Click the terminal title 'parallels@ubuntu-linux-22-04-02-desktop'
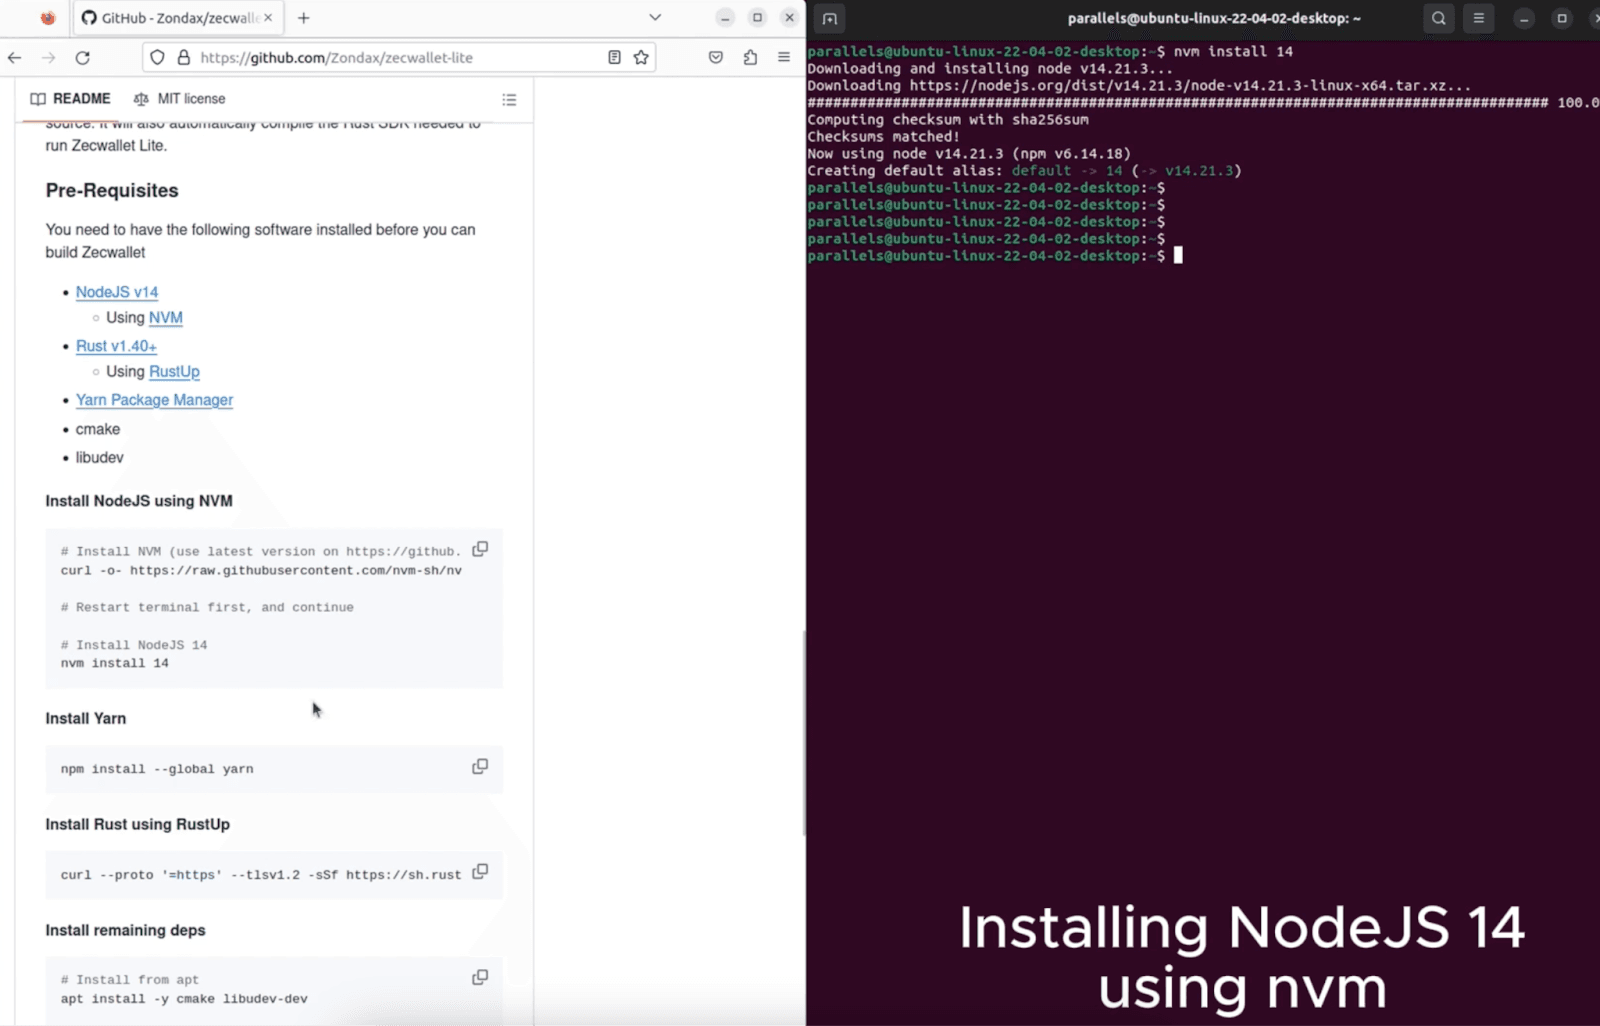The image size is (1600, 1026). point(1214,18)
